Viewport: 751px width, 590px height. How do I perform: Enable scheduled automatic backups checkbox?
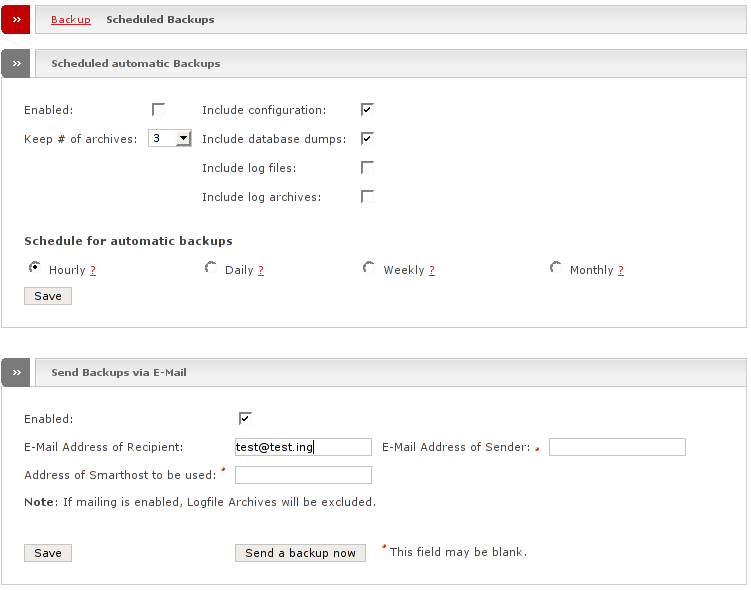(158, 109)
